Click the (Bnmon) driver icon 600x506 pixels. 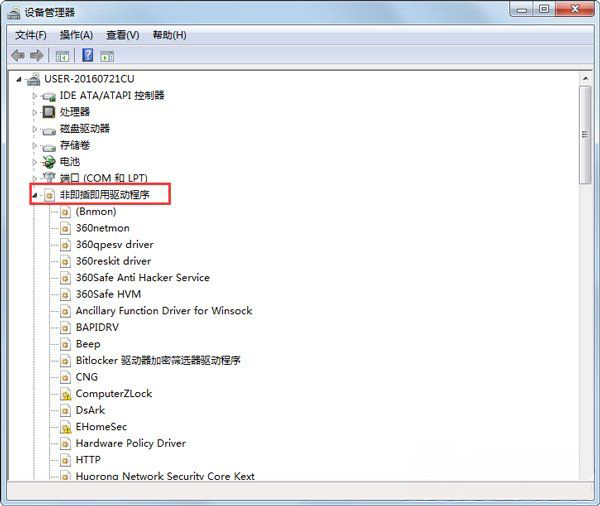65,212
